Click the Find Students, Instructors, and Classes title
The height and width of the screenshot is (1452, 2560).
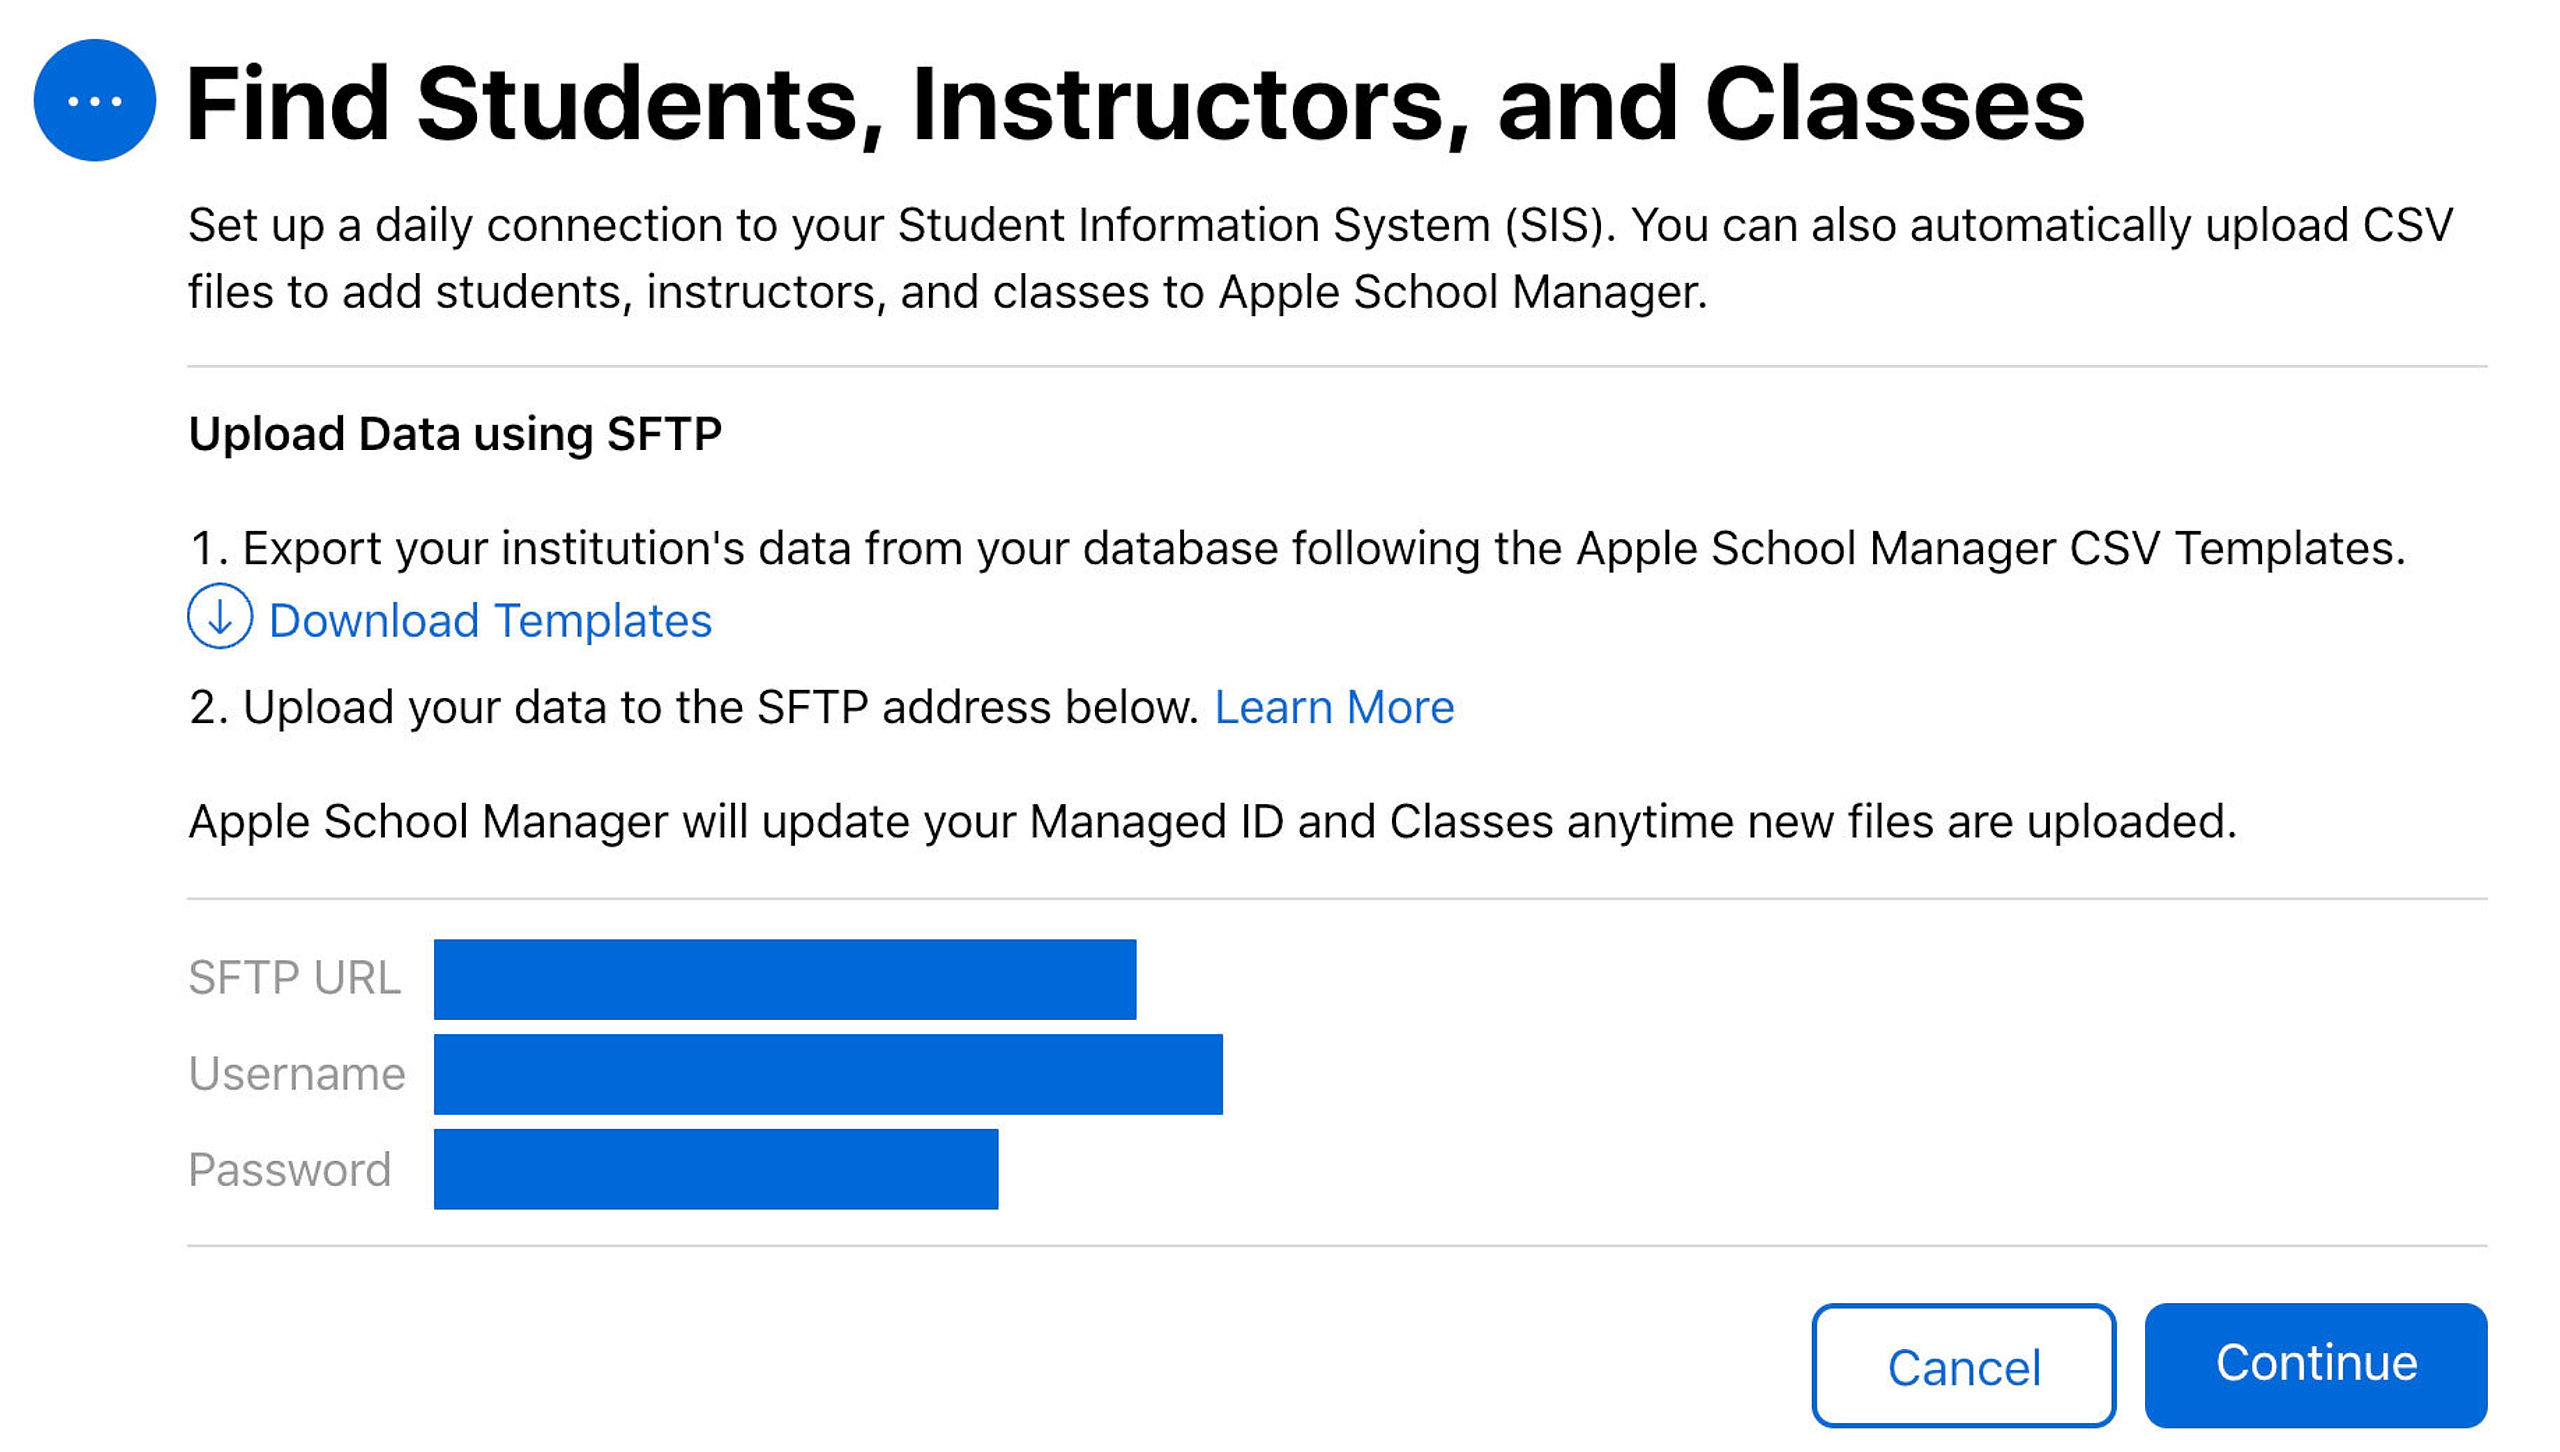(1135, 104)
